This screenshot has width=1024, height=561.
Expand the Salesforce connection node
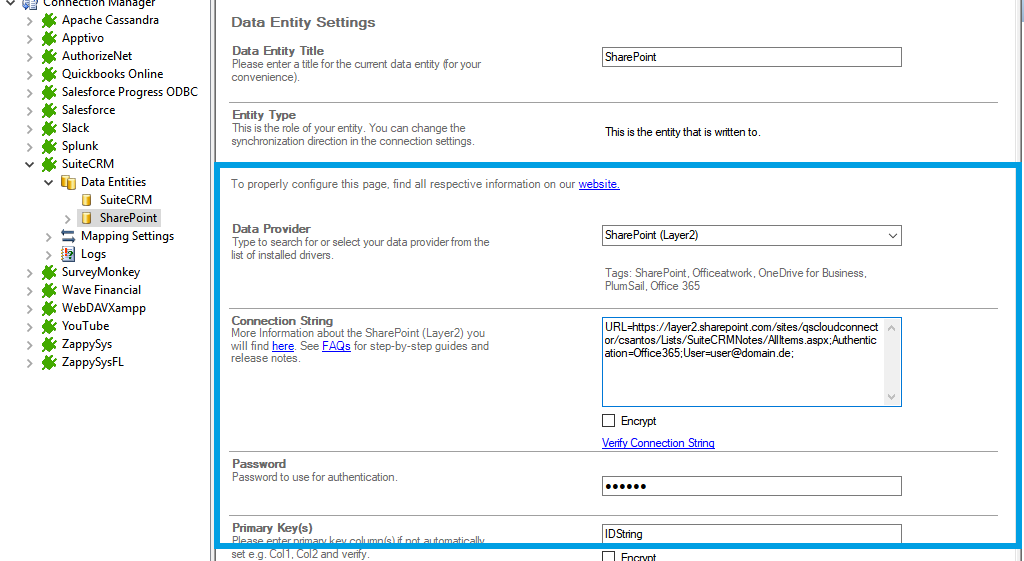point(29,110)
